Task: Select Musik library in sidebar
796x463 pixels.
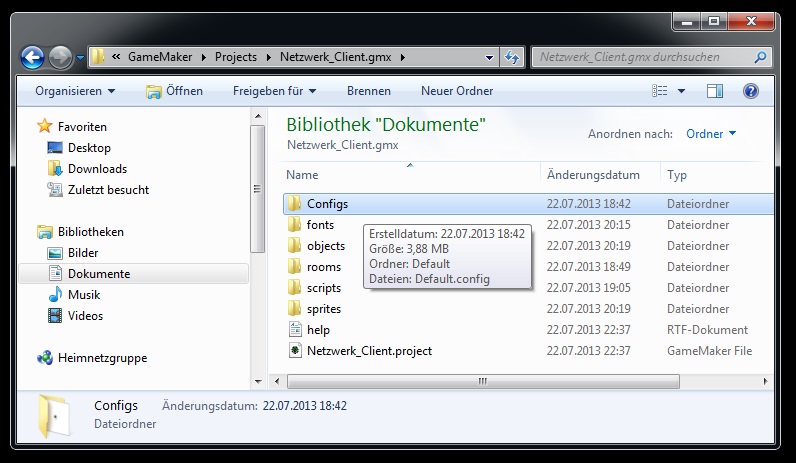Action: [x=84, y=295]
